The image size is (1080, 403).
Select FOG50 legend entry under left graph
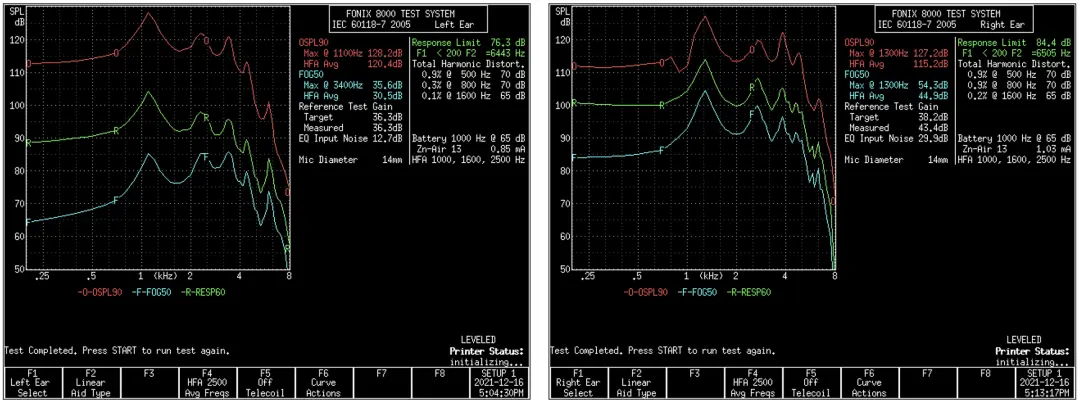(151, 293)
